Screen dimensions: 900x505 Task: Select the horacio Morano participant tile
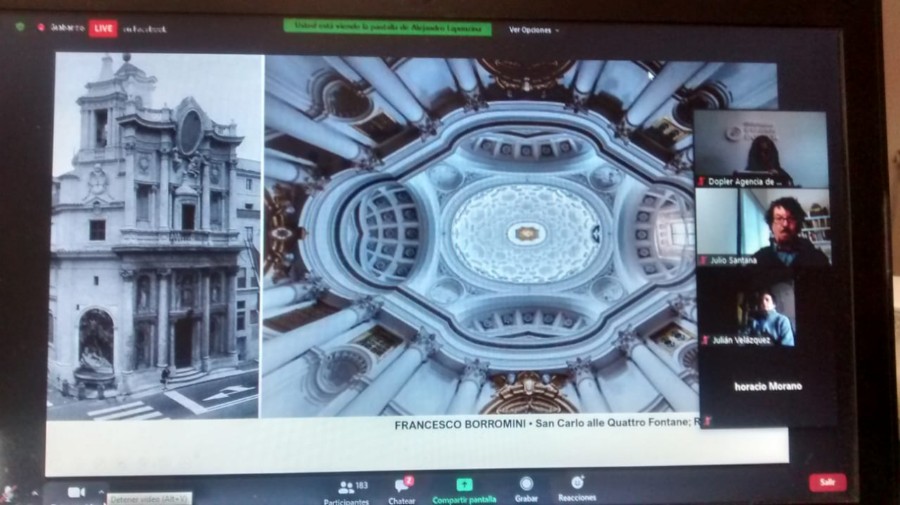767,386
